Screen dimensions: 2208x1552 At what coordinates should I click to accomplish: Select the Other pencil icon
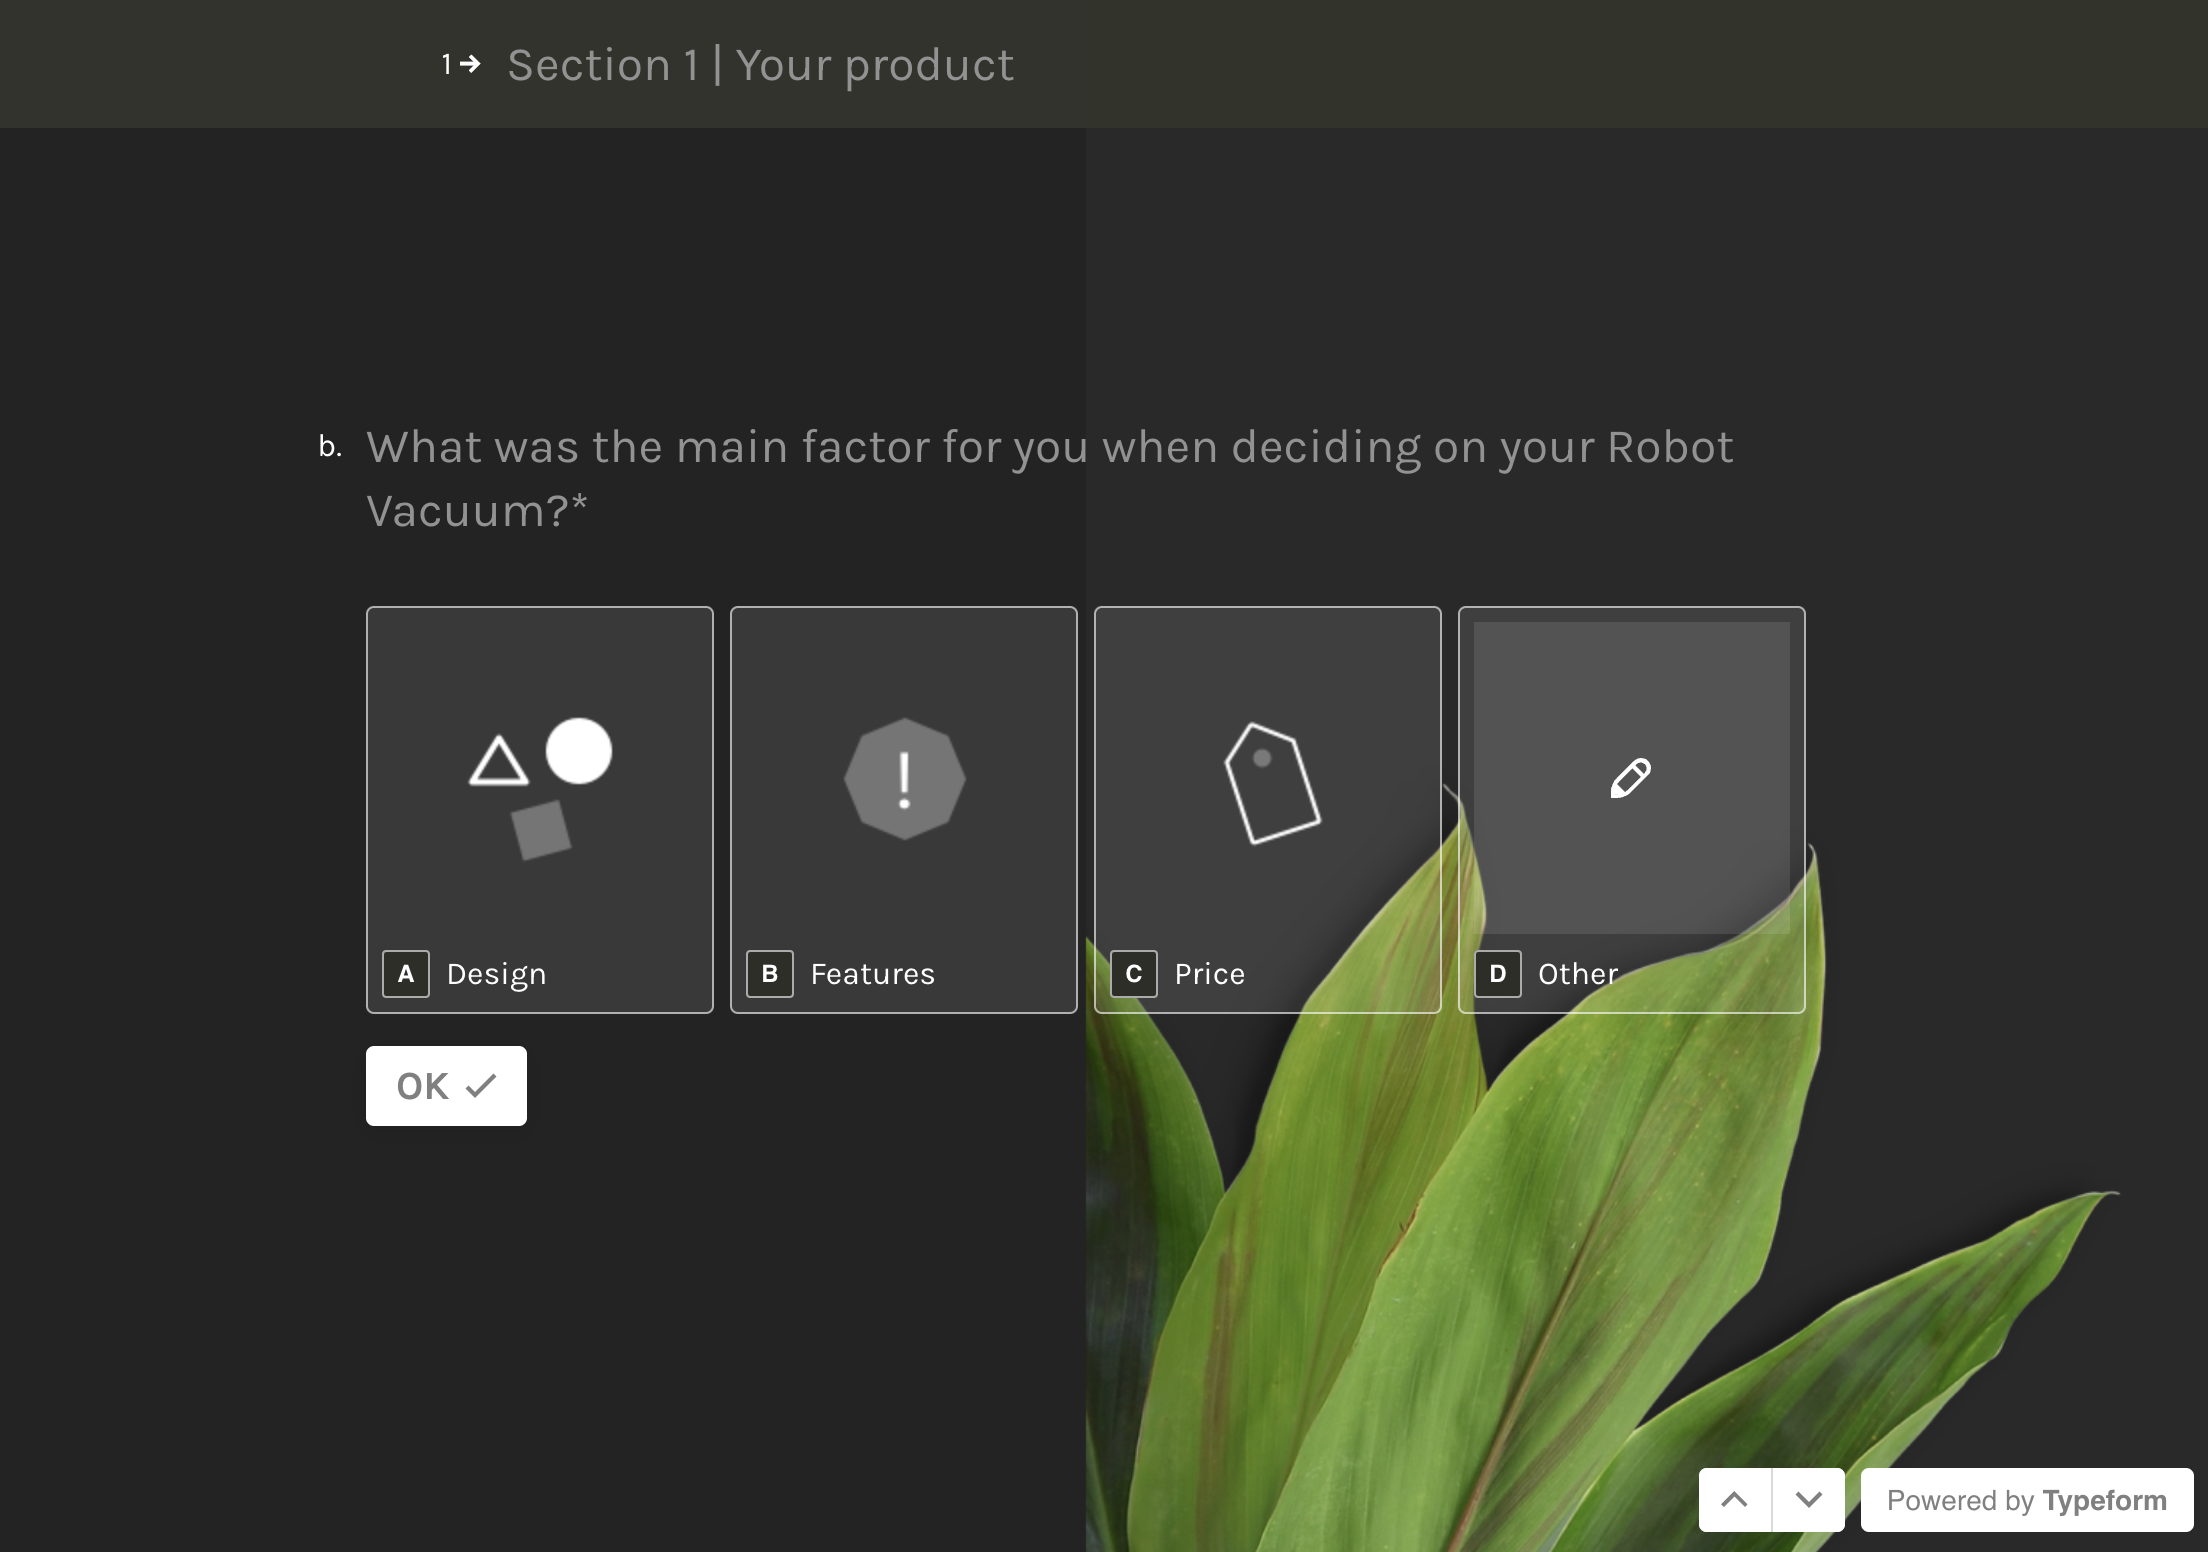1630,778
